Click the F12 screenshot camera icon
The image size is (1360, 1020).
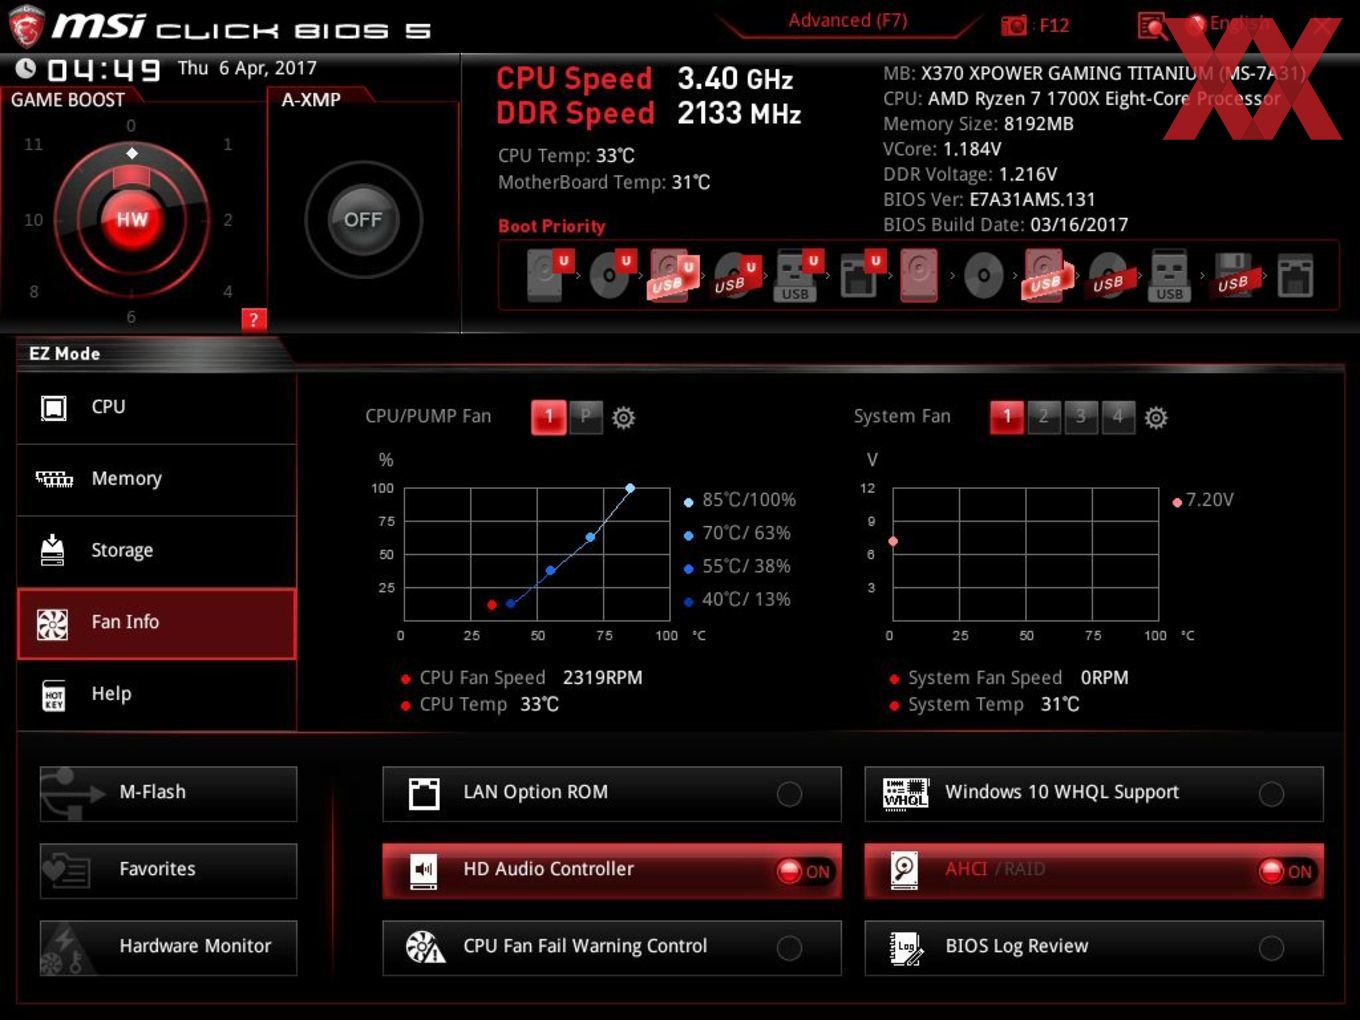click(1013, 25)
